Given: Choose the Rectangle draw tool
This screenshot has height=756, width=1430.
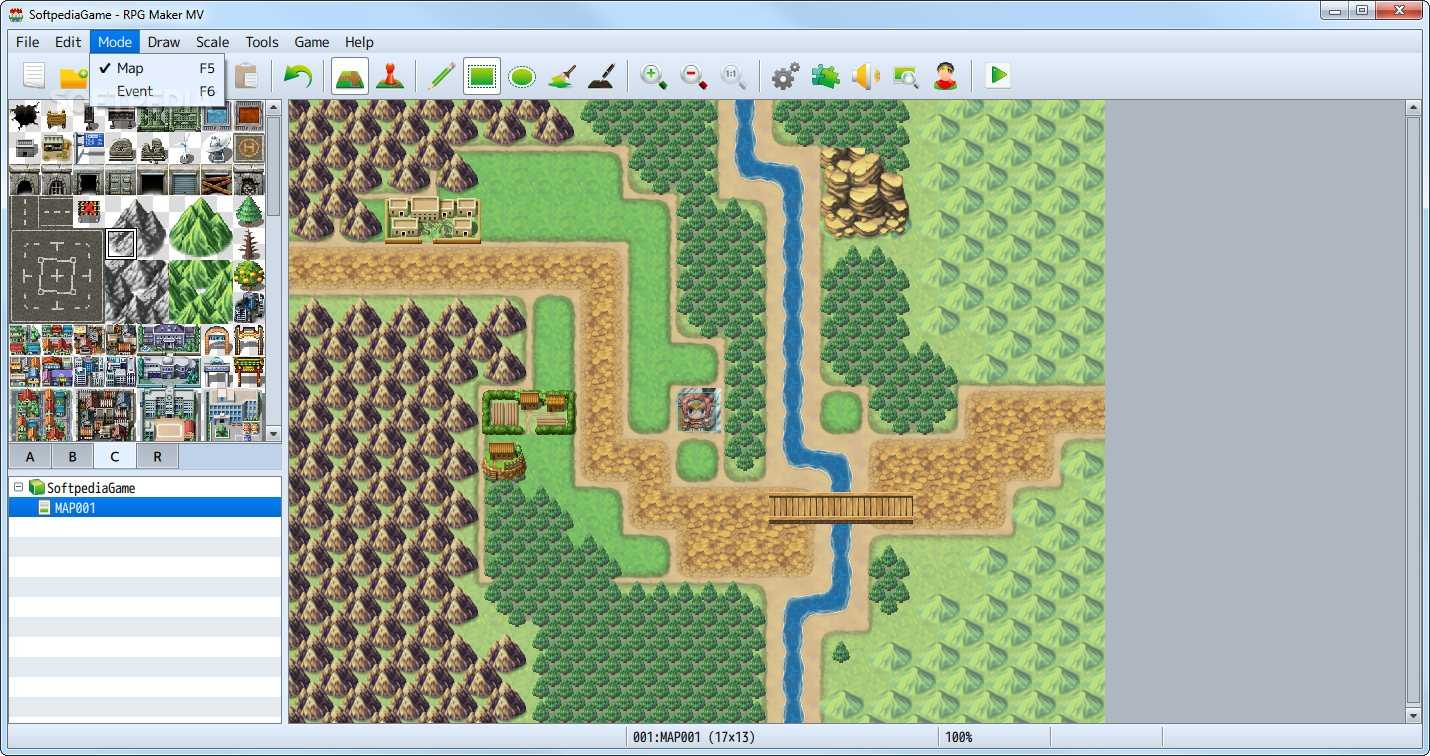Looking at the screenshot, I should (482, 76).
